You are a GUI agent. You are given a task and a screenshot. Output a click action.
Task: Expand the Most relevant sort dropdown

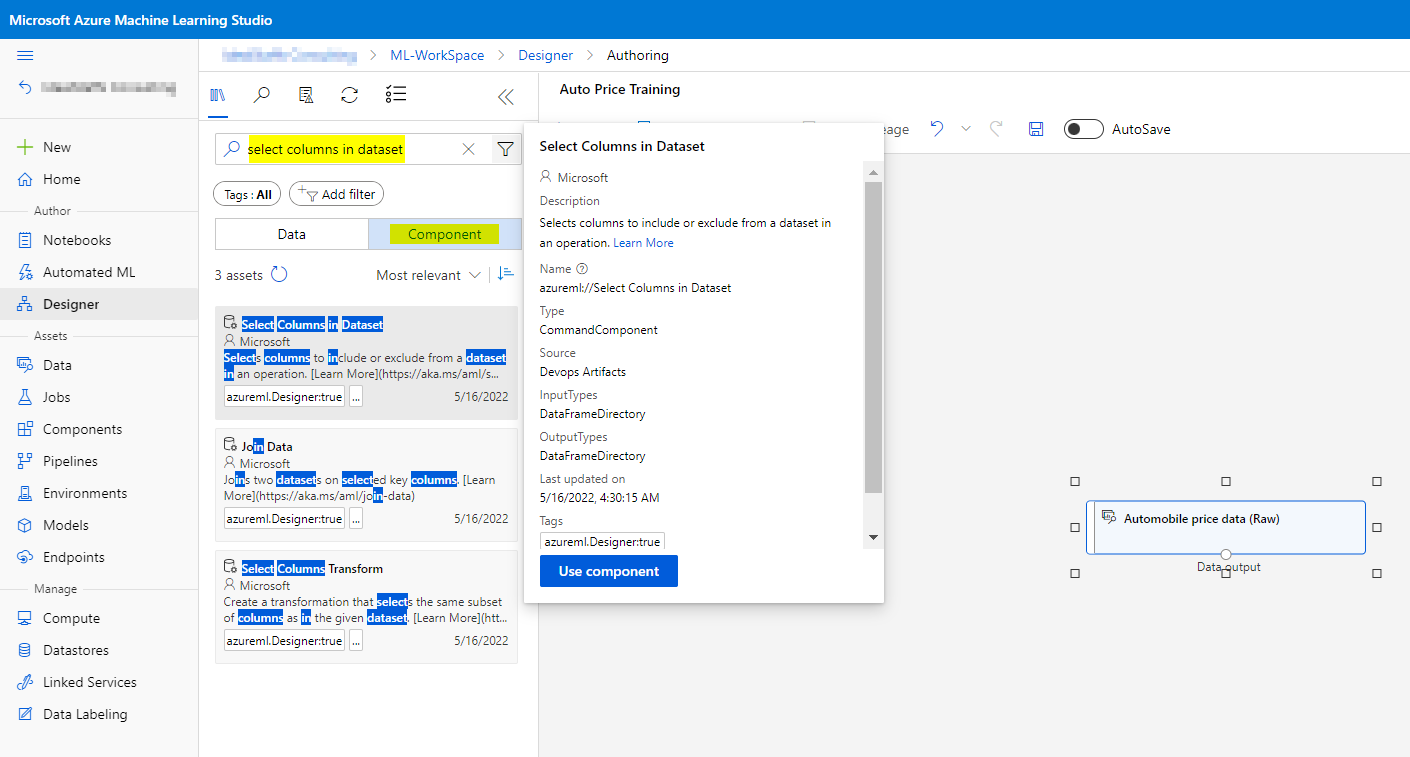coord(428,275)
